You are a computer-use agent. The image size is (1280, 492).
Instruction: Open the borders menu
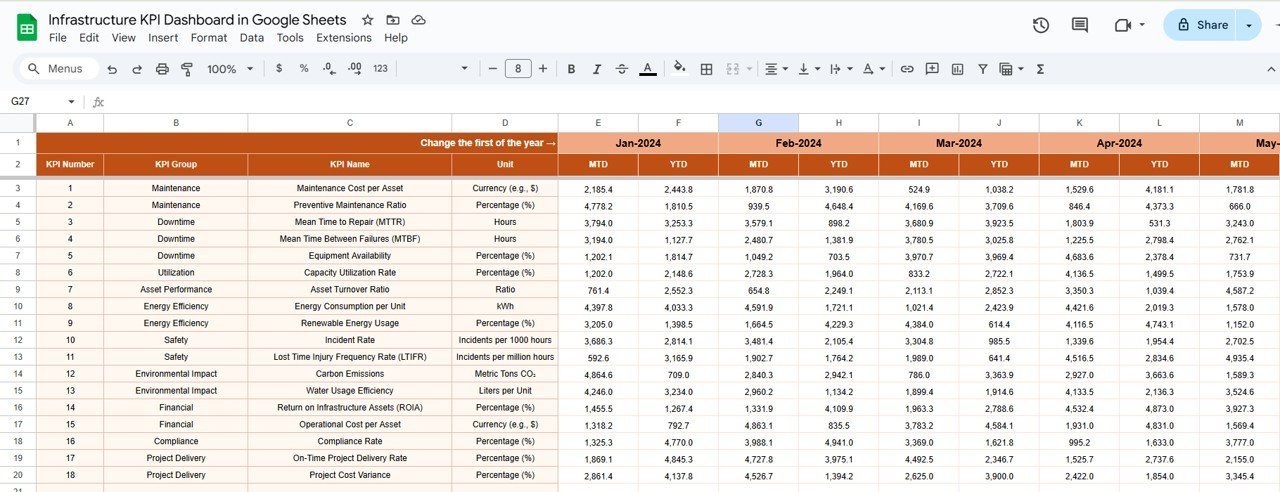tap(706, 69)
